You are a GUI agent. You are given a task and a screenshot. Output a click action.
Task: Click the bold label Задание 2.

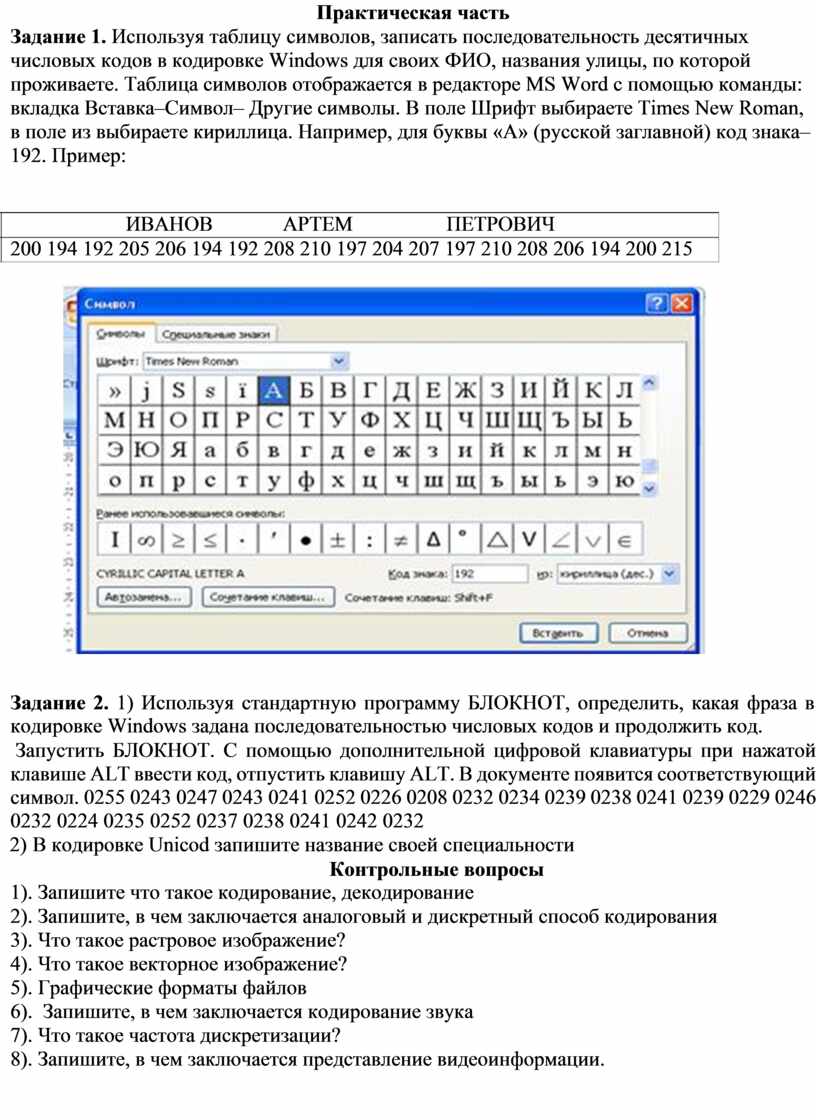(59, 703)
